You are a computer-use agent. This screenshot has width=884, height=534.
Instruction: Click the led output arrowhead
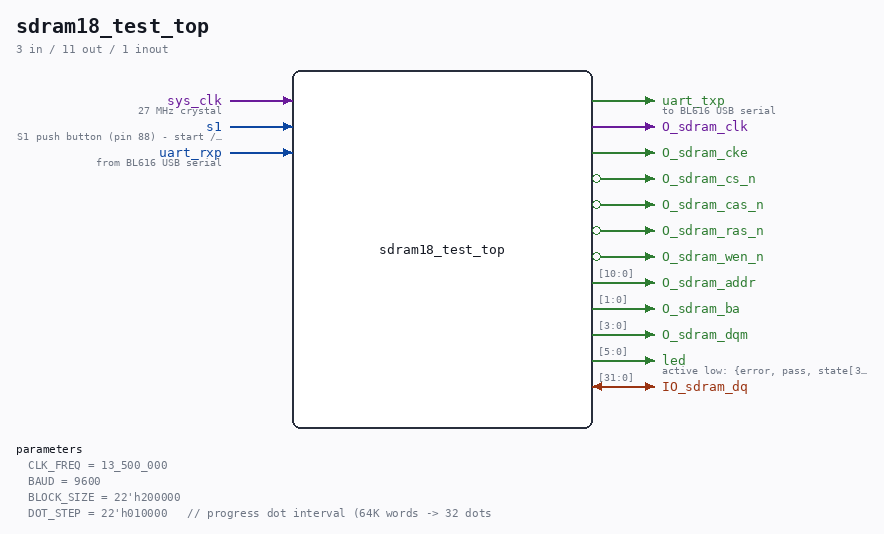click(x=650, y=360)
